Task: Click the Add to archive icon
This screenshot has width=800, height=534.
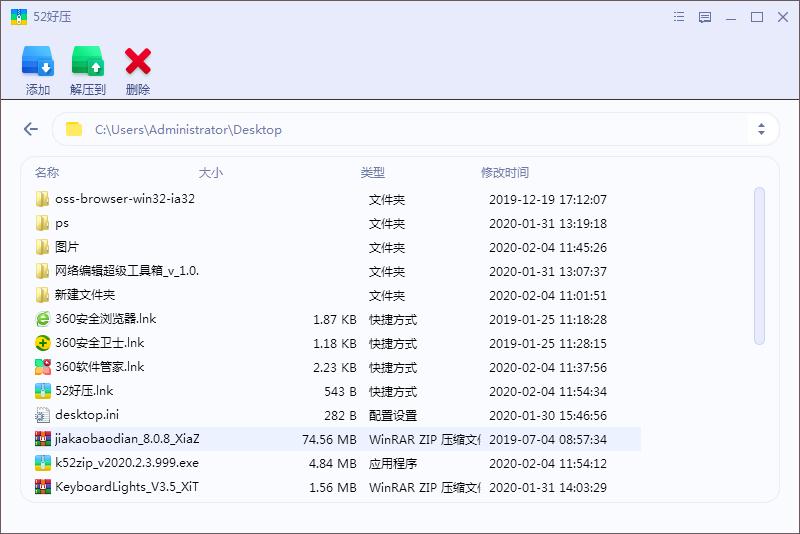Action: click(37, 63)
